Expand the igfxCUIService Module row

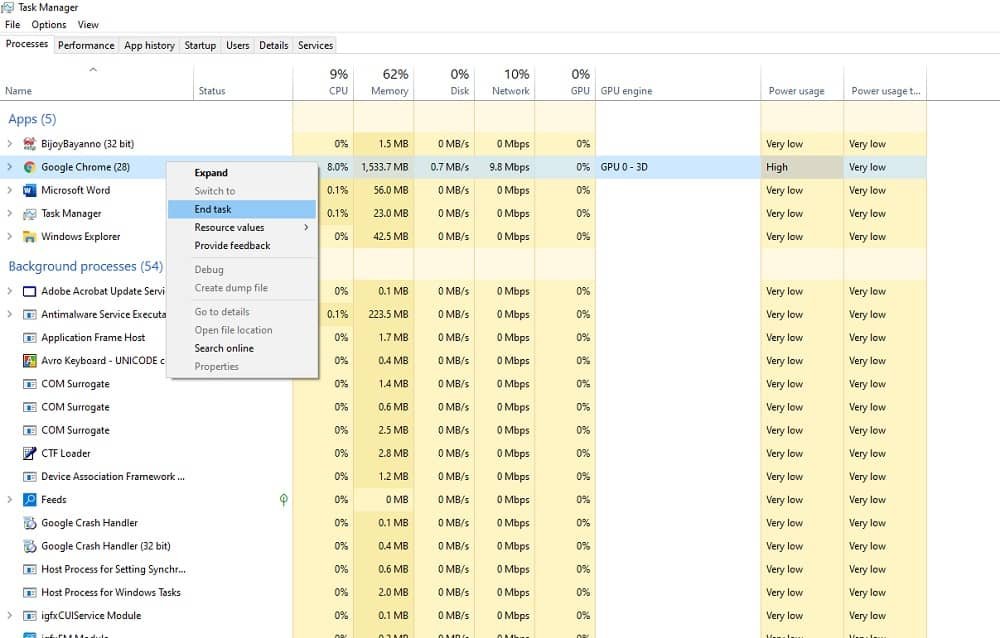pos(10,616)
